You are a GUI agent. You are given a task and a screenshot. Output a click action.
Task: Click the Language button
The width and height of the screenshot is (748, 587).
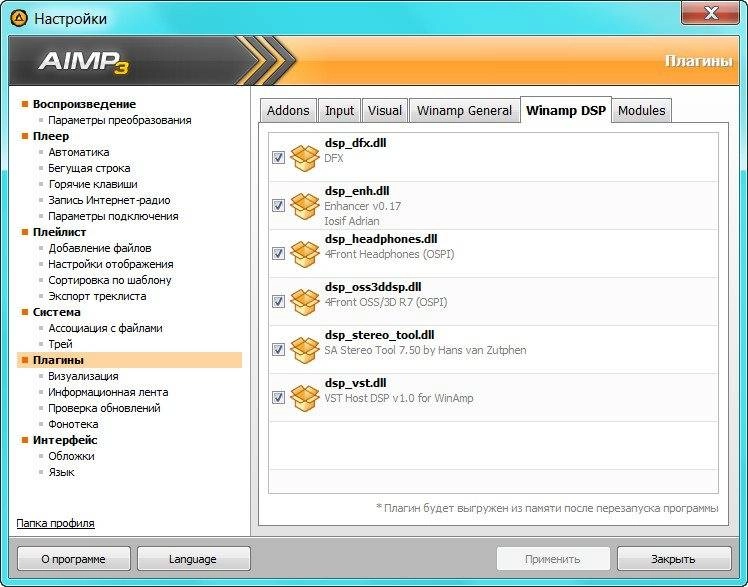[x=193, y=559]
